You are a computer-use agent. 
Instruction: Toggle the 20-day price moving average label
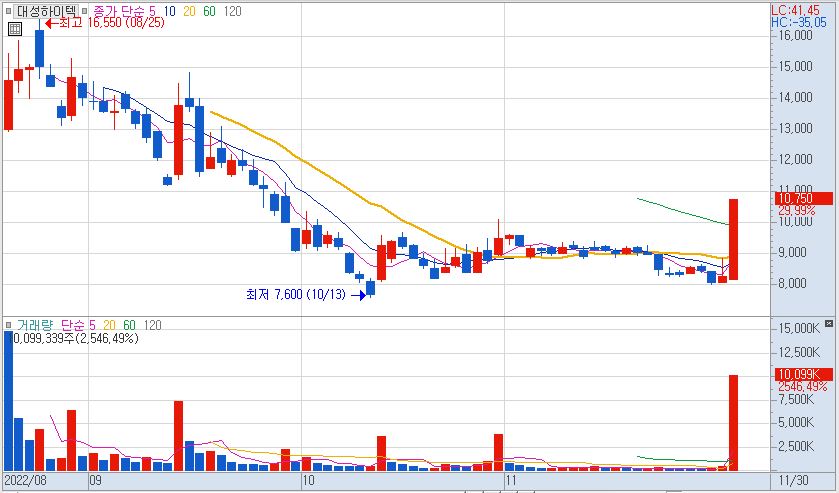click(189, 11)
